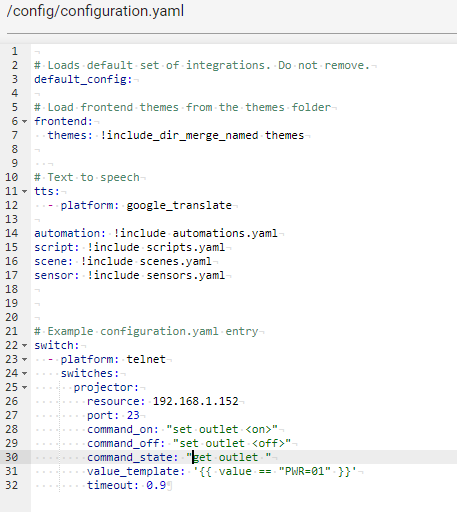
Task: Click the /config/configuration.yaml file path title
Action: [95, 11]
